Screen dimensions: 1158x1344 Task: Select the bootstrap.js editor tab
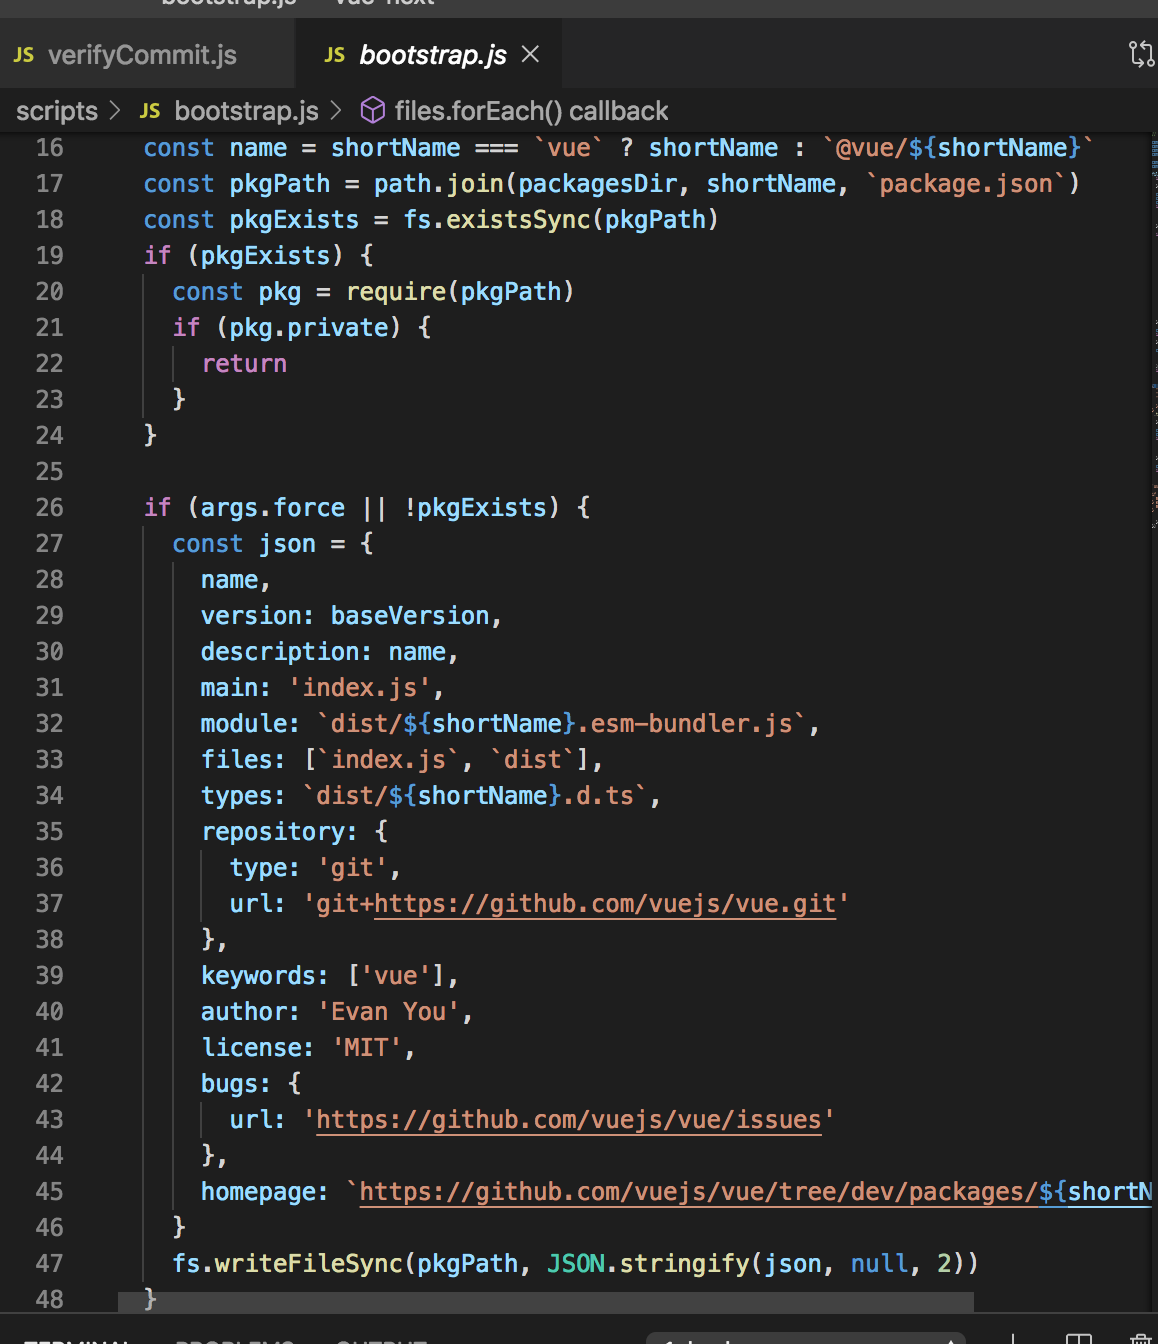pyautogui.click(x=429, y=55)
